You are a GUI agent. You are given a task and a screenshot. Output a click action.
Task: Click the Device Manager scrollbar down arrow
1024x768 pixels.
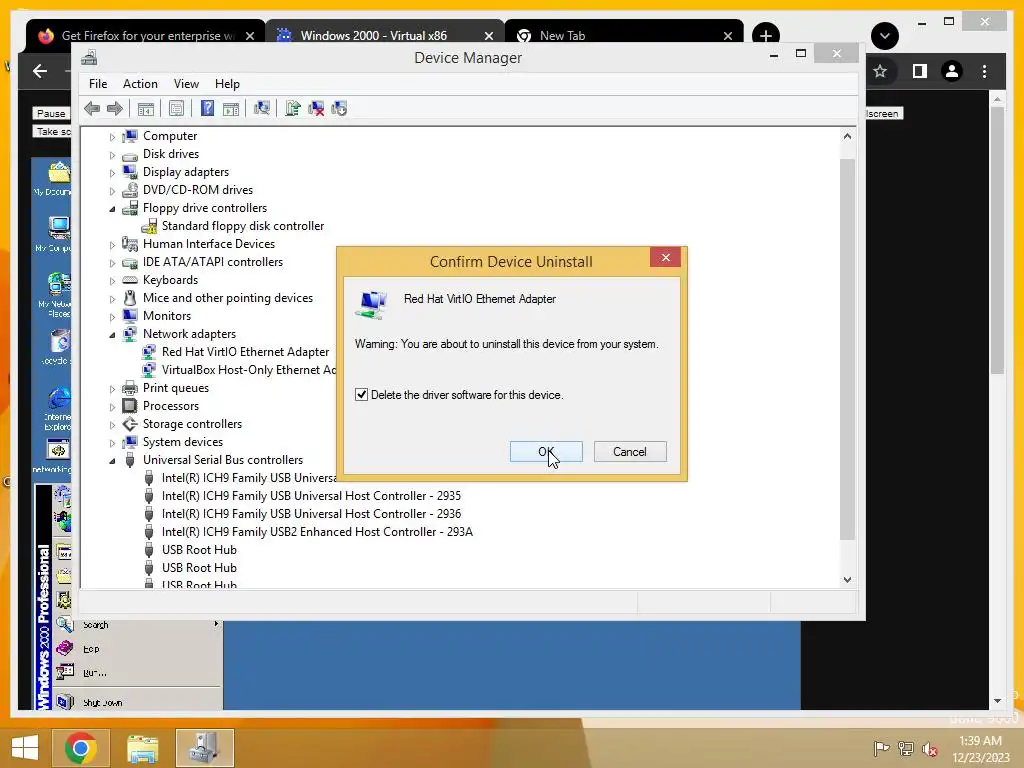[847, 579]
